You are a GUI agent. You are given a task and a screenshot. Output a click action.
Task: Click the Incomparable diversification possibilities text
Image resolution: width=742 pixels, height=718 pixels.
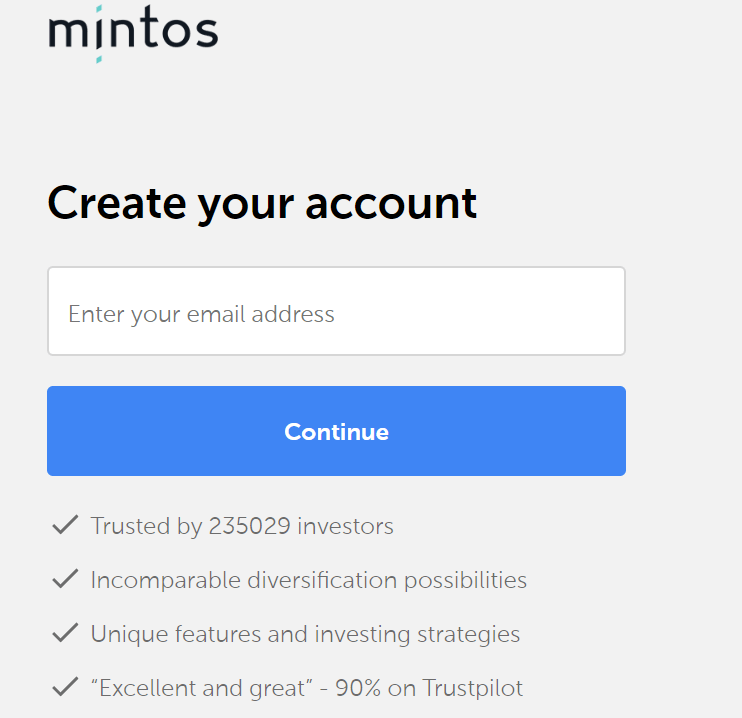(x=308, y=580)
